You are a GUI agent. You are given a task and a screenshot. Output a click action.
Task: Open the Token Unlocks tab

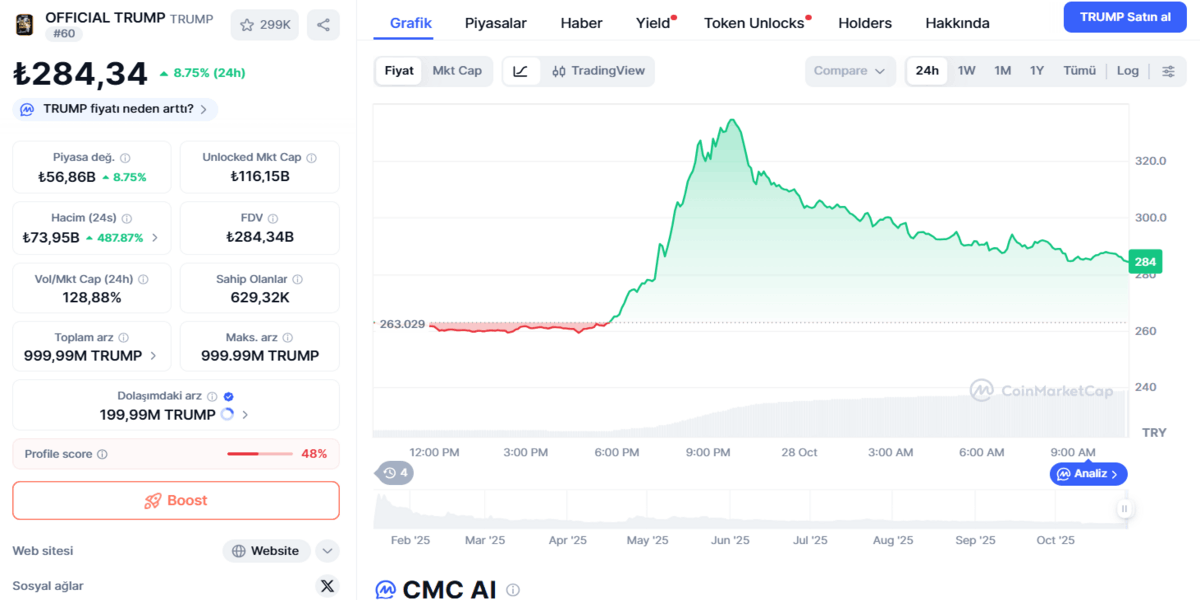[754, 23]
